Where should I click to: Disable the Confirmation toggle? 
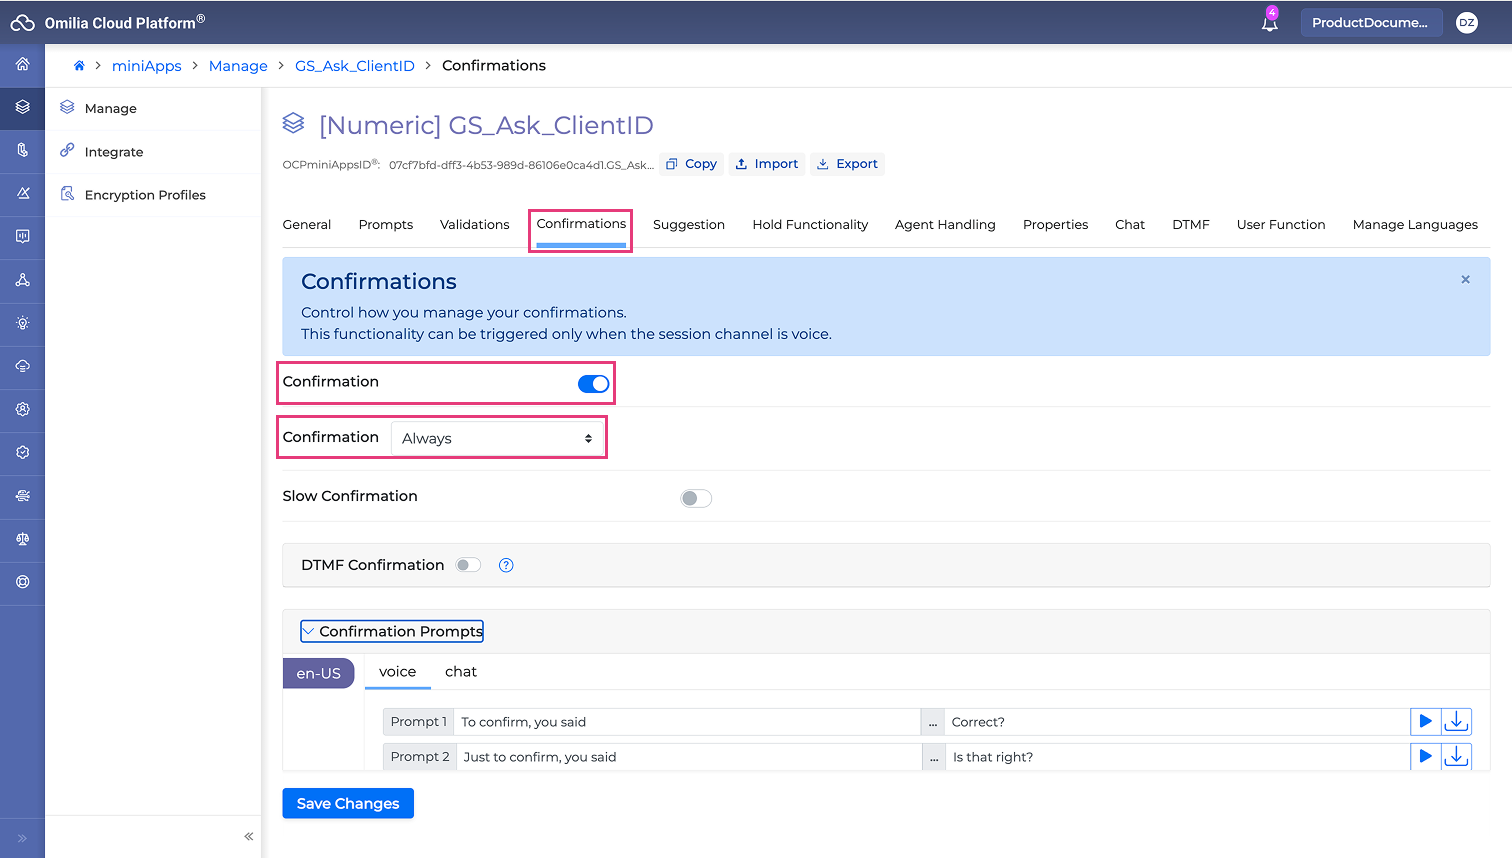coord(593,384)
